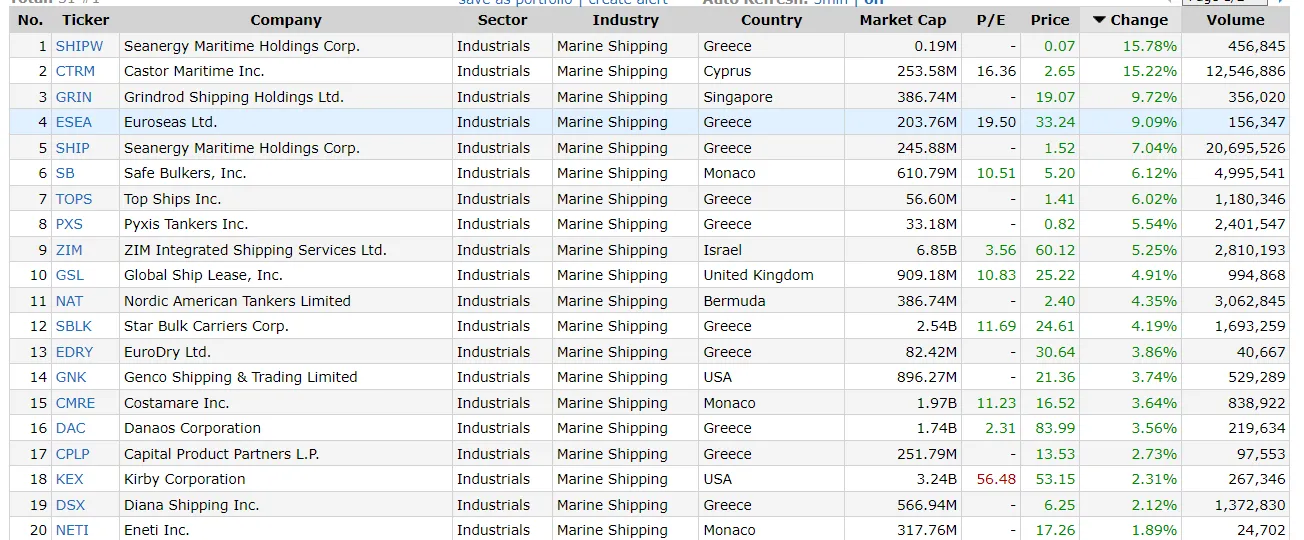
Task: Open the CPLP ticker link
Action: point(73,454)
